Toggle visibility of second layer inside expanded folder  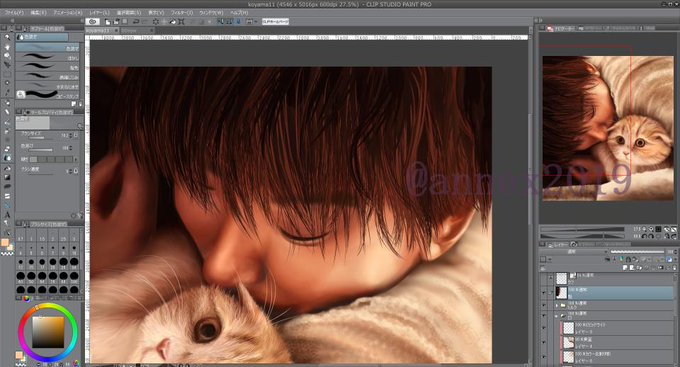click(544, 342)
